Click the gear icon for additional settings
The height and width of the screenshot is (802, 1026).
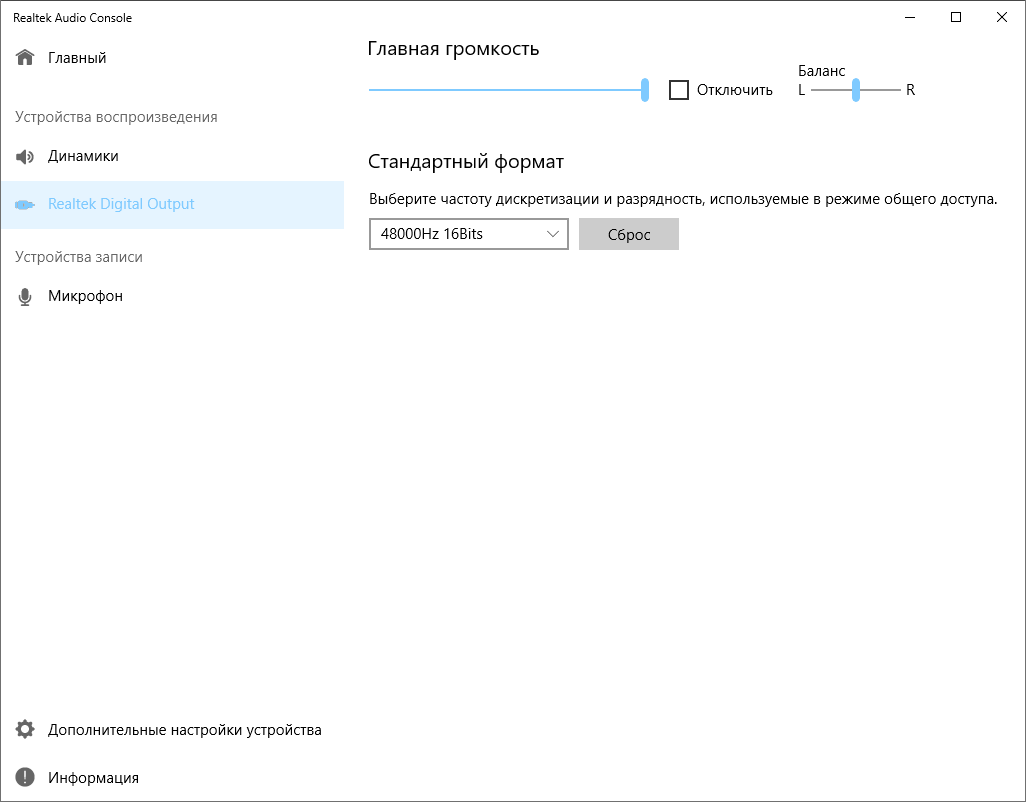25,730
